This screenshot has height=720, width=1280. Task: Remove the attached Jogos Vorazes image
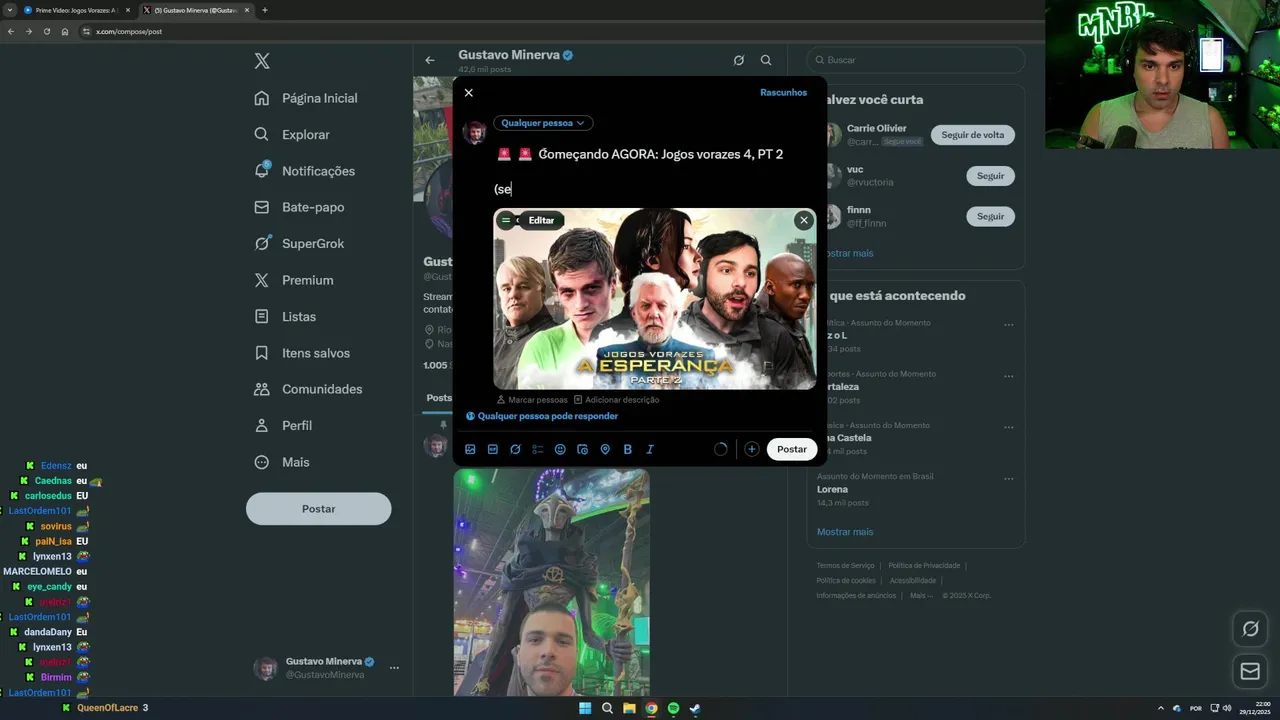click(803, 220)
